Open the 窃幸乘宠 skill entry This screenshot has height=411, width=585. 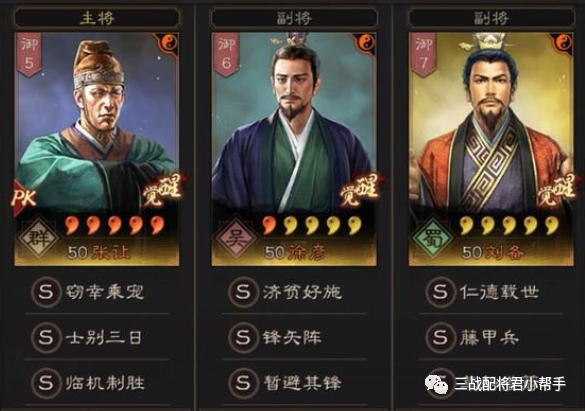(97, 292)
